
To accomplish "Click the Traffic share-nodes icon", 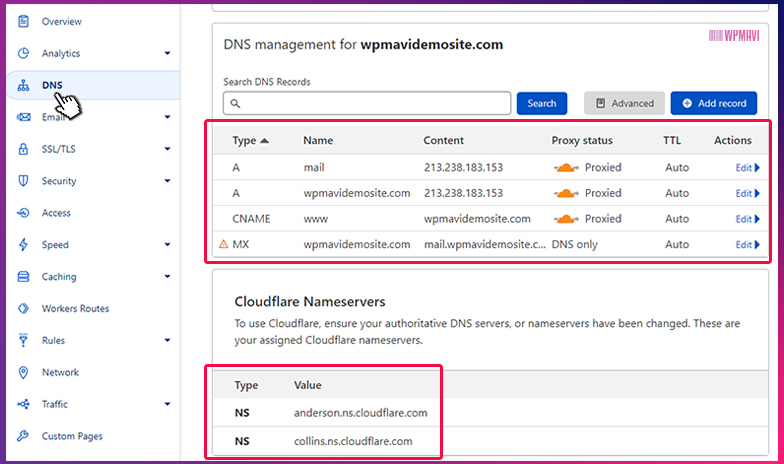I will 23,404.
